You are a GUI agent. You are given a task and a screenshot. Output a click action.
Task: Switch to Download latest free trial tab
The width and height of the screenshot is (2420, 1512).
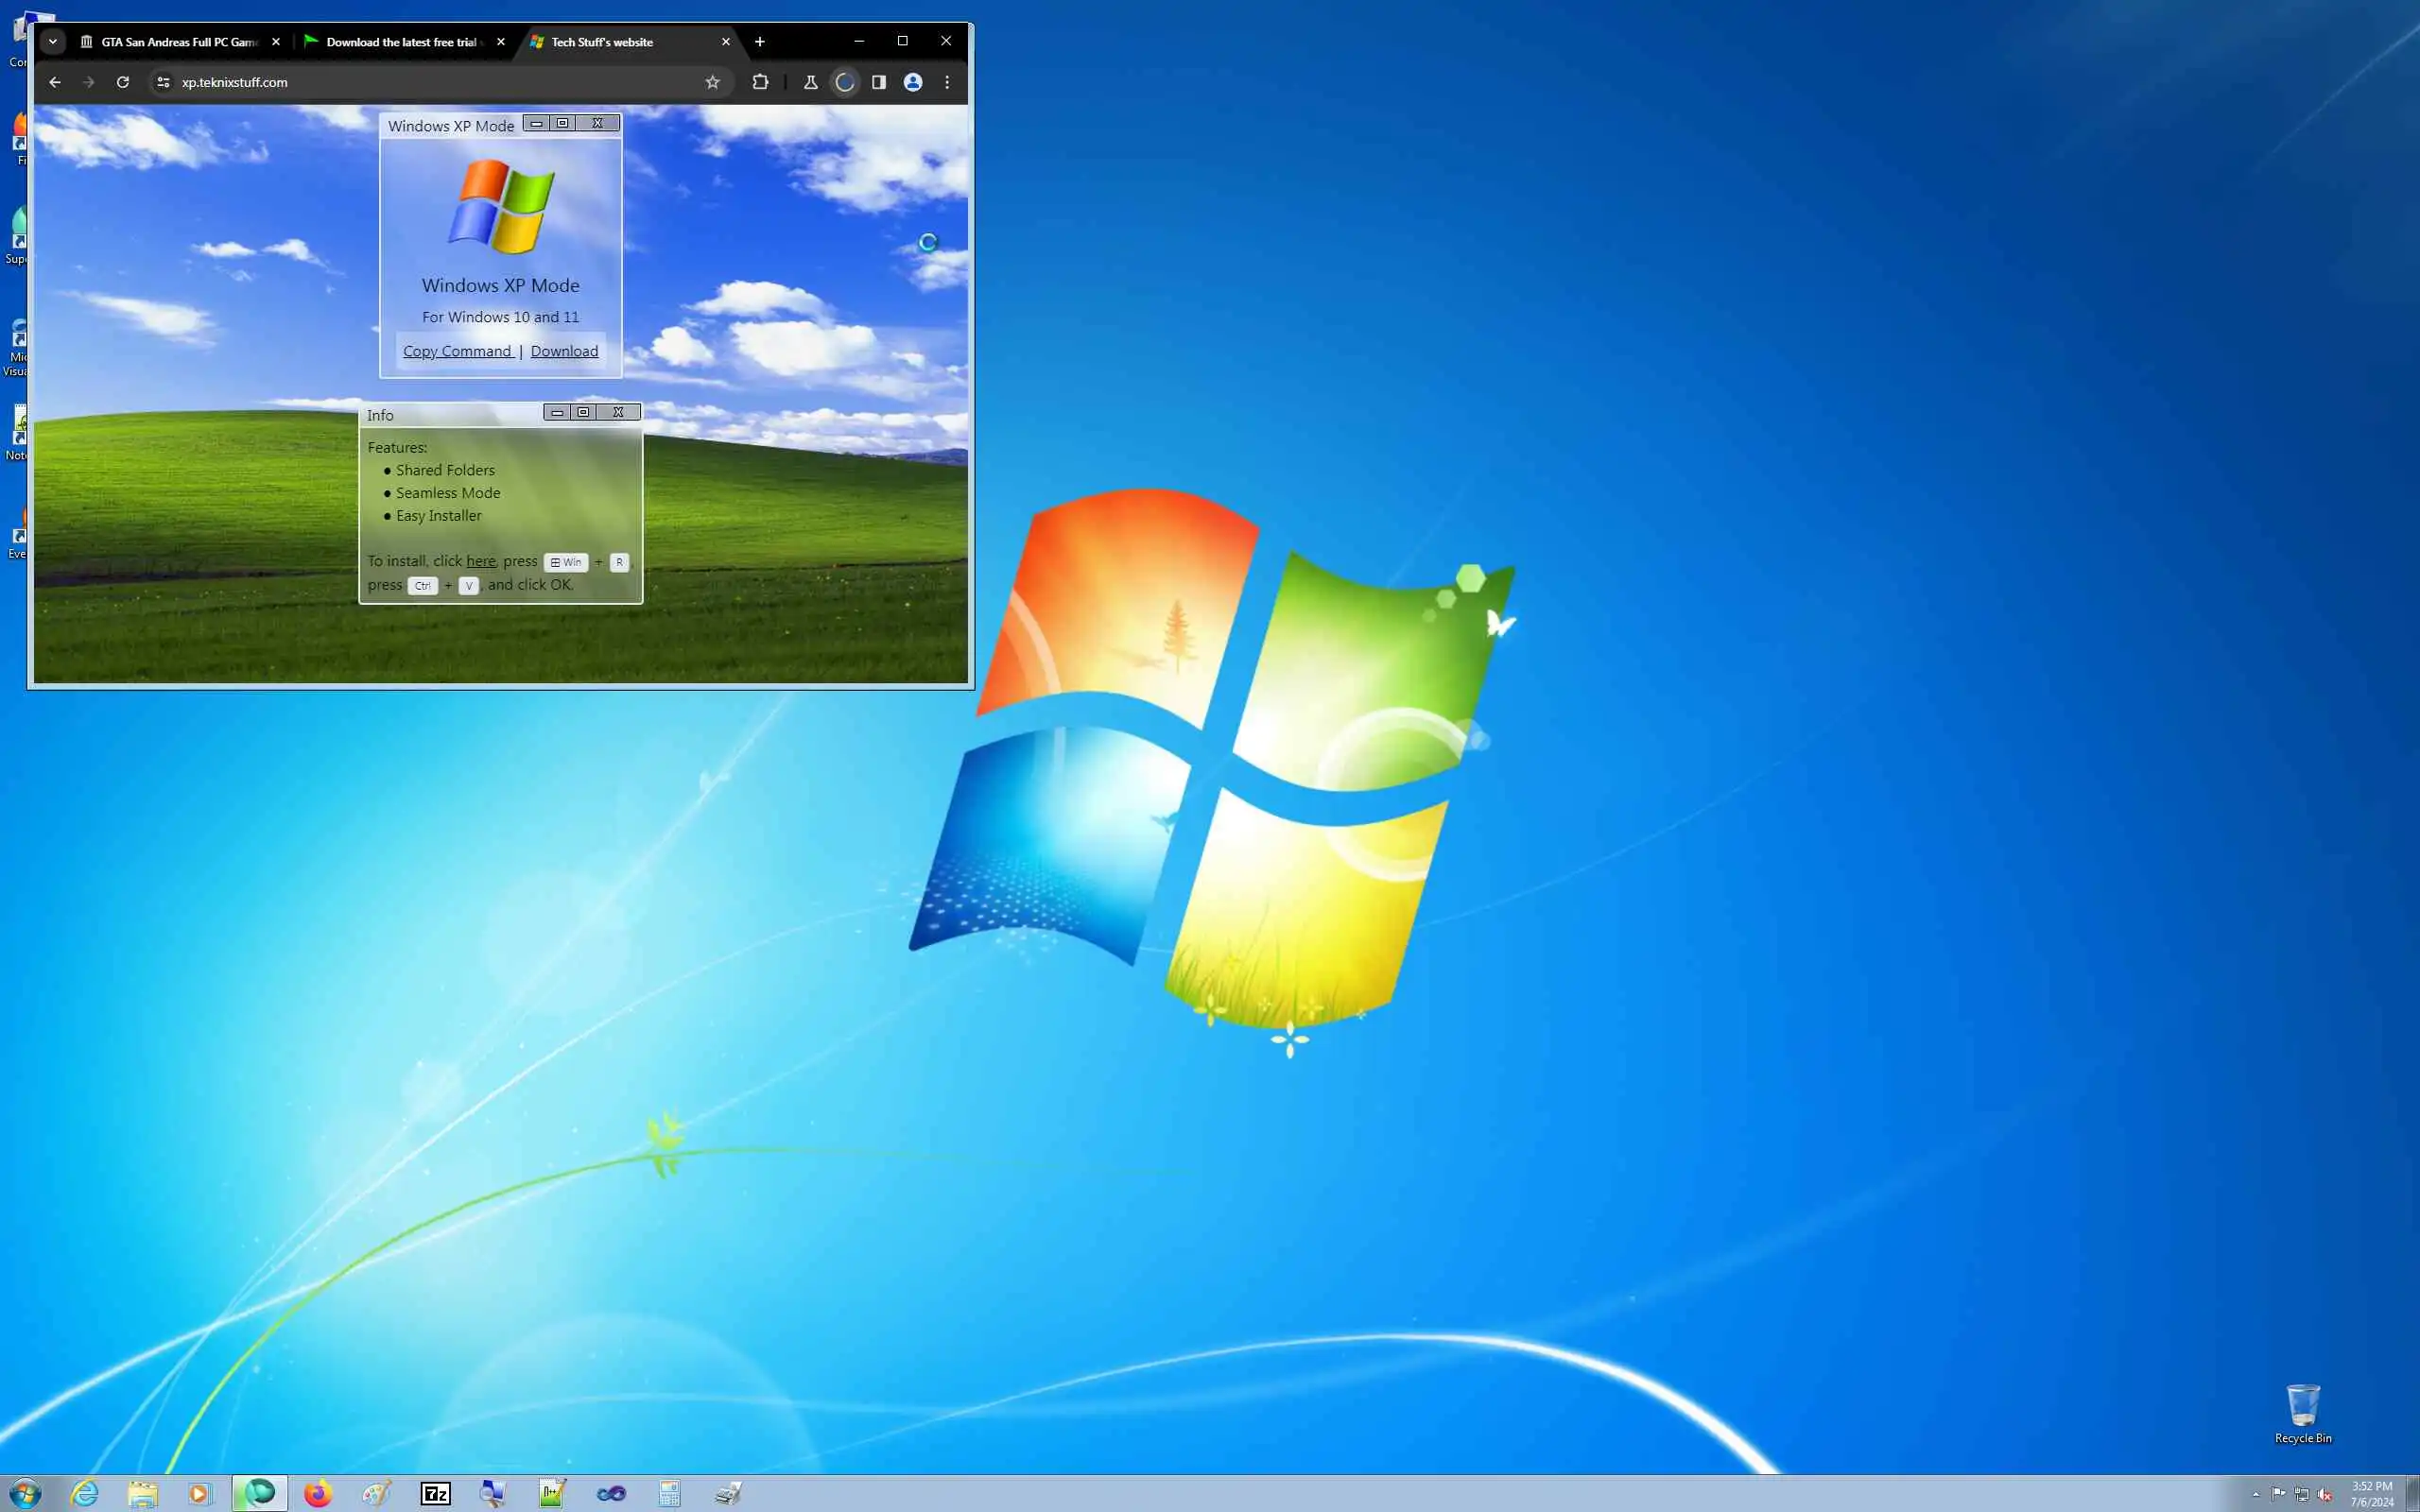pyautogui.click(x=400, y=42)
